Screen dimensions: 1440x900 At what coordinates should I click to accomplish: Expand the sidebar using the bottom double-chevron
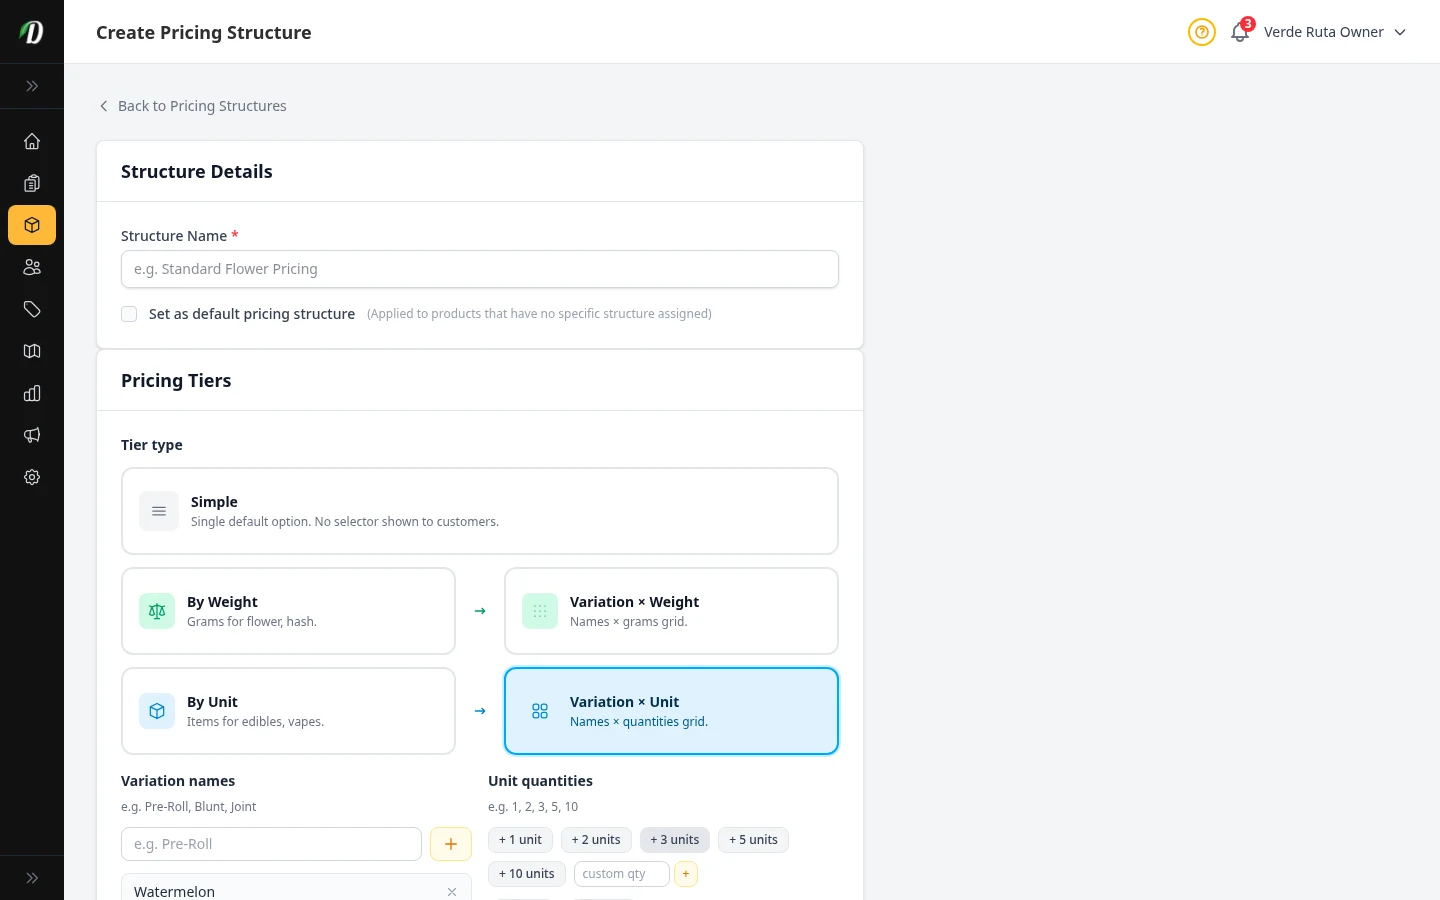[x=32, y=878]
